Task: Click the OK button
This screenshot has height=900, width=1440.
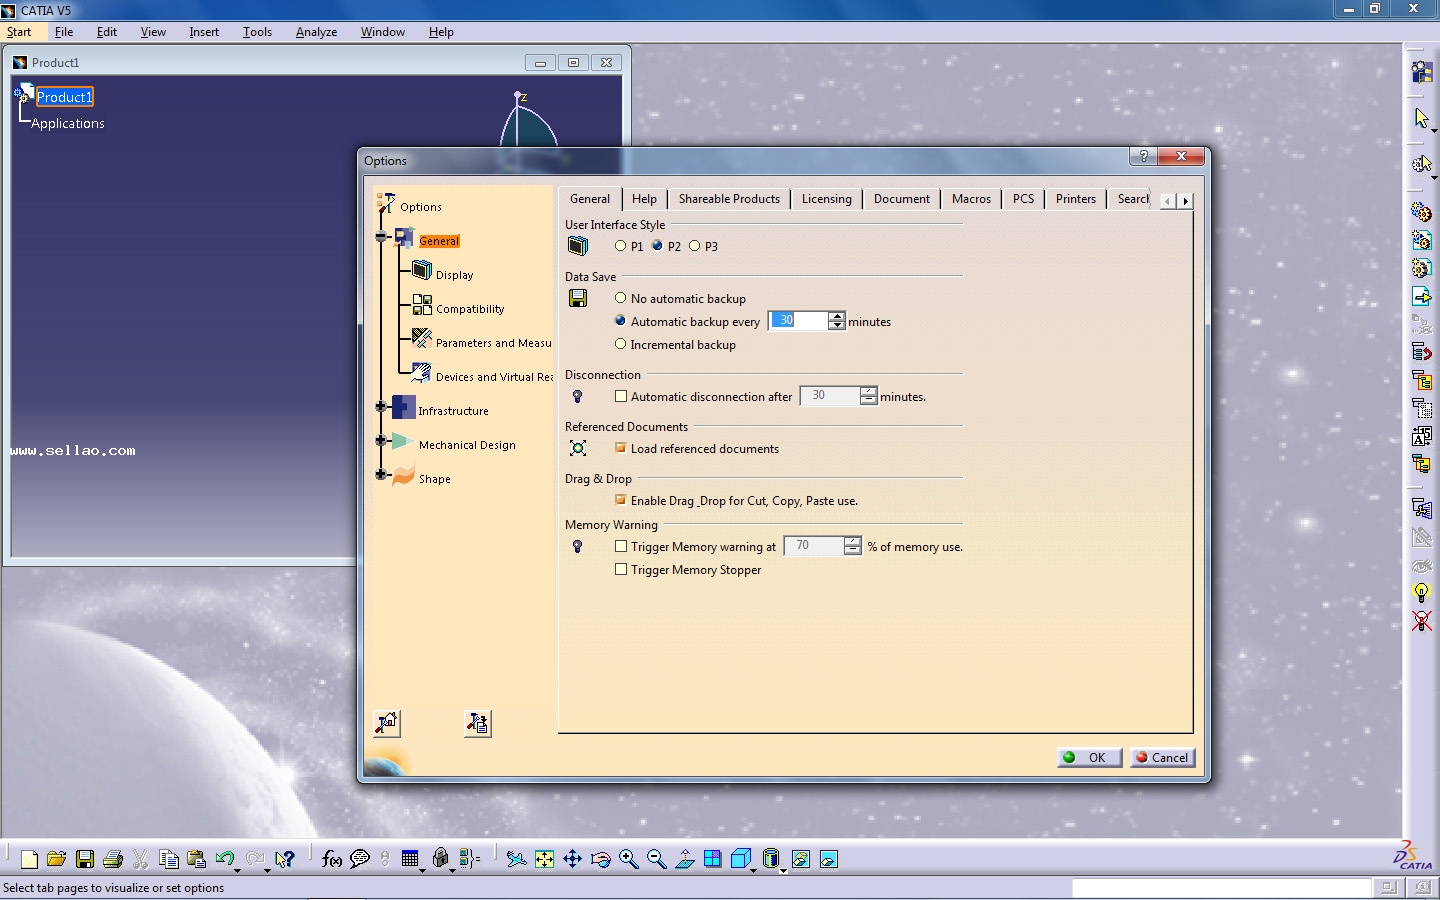Action: pyautogui.click(x=1089, y=757)
